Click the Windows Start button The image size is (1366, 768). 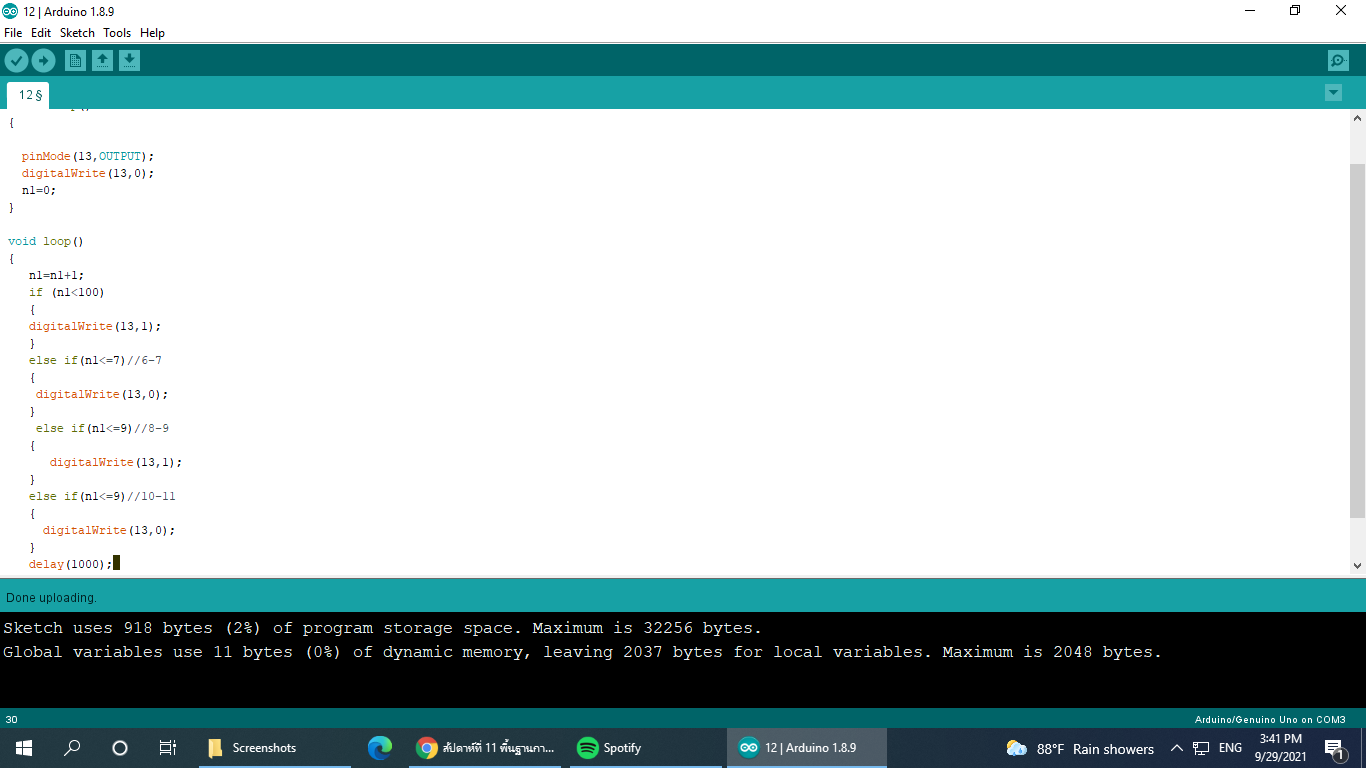pos(24,748)
